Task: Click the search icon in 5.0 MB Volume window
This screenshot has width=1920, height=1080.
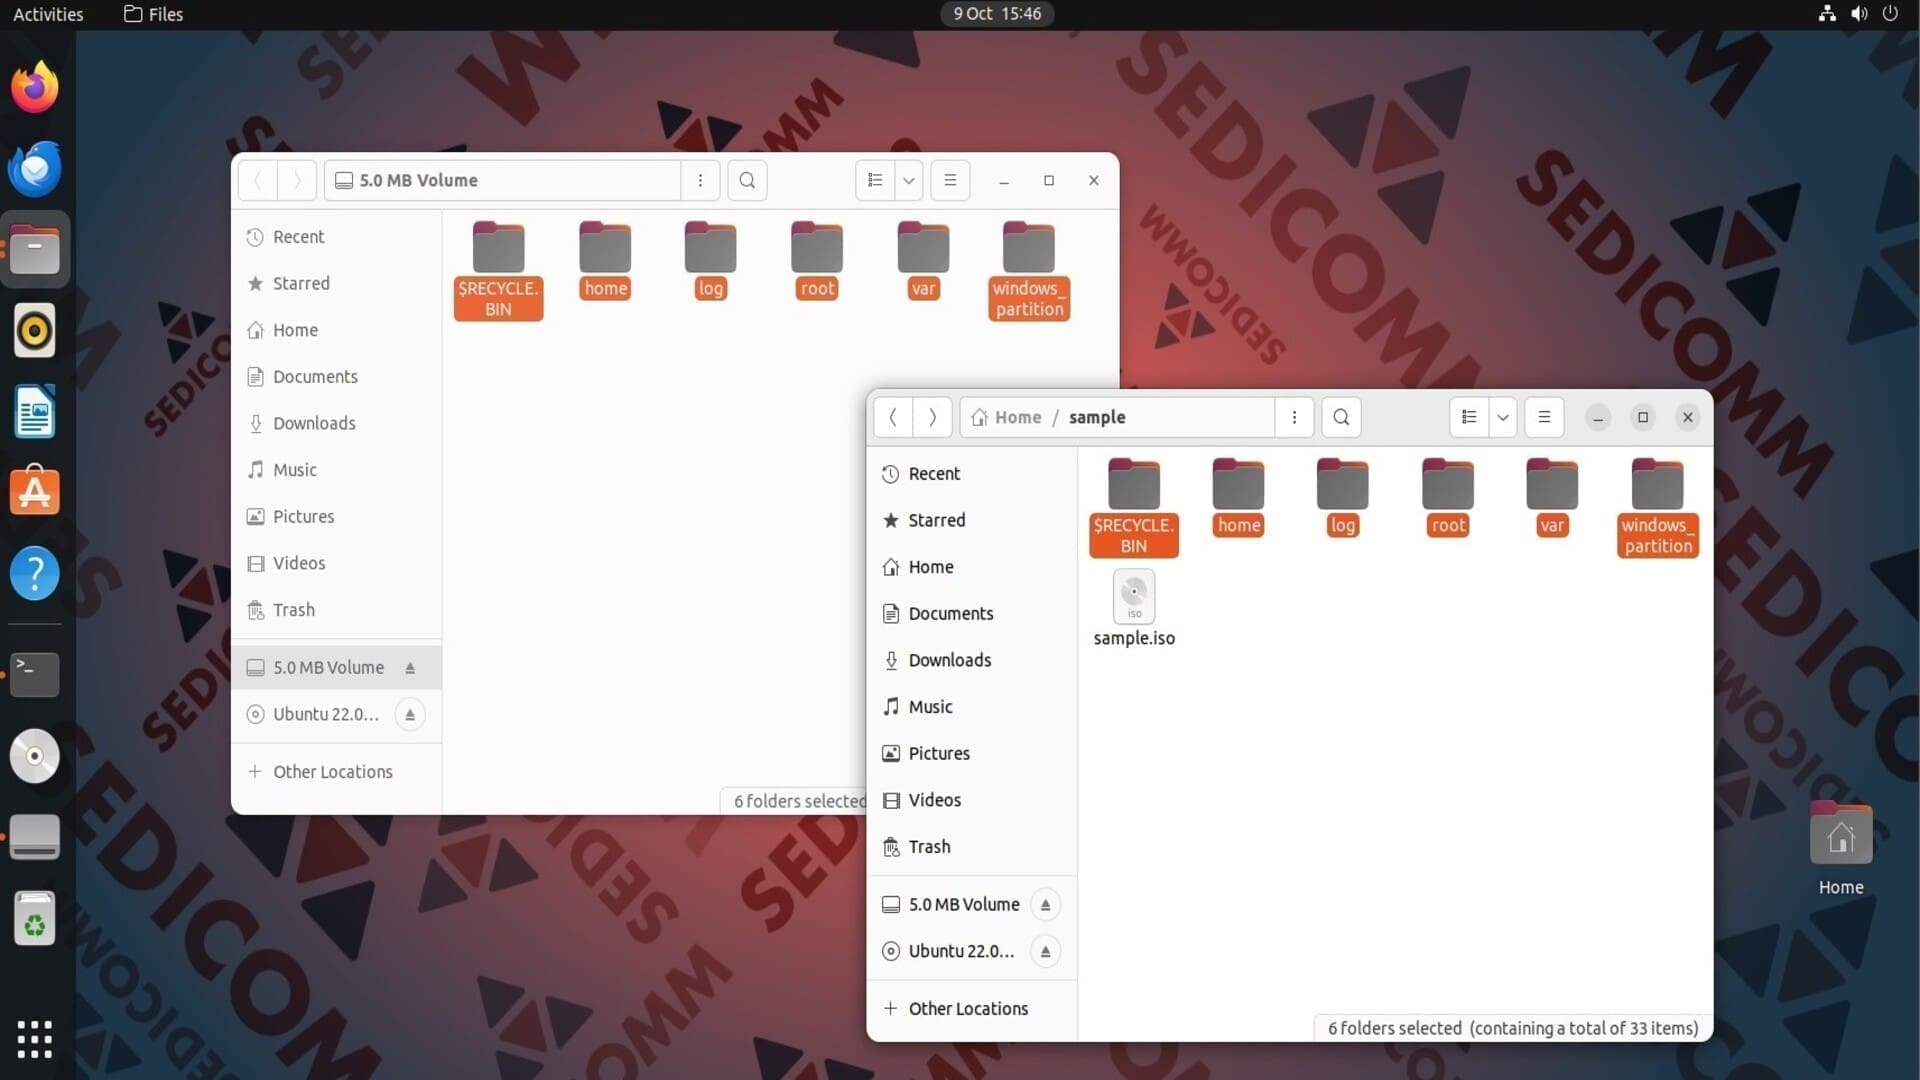Action: (747, 180)
